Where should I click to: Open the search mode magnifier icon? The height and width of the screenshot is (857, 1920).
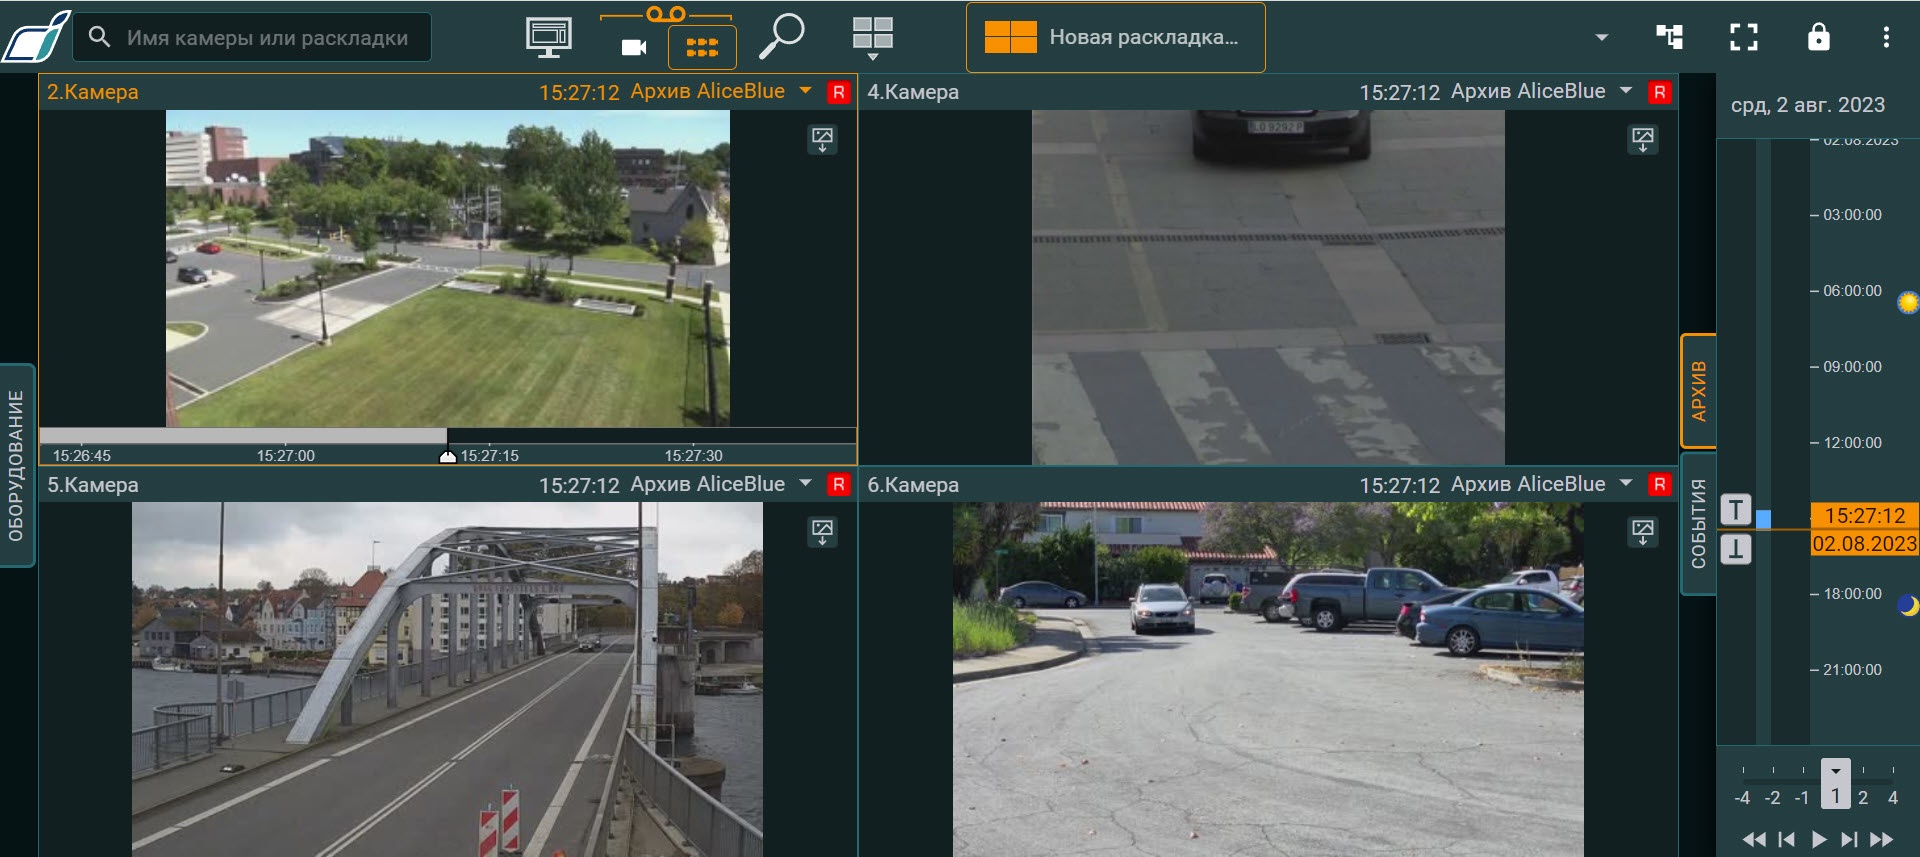781,37
